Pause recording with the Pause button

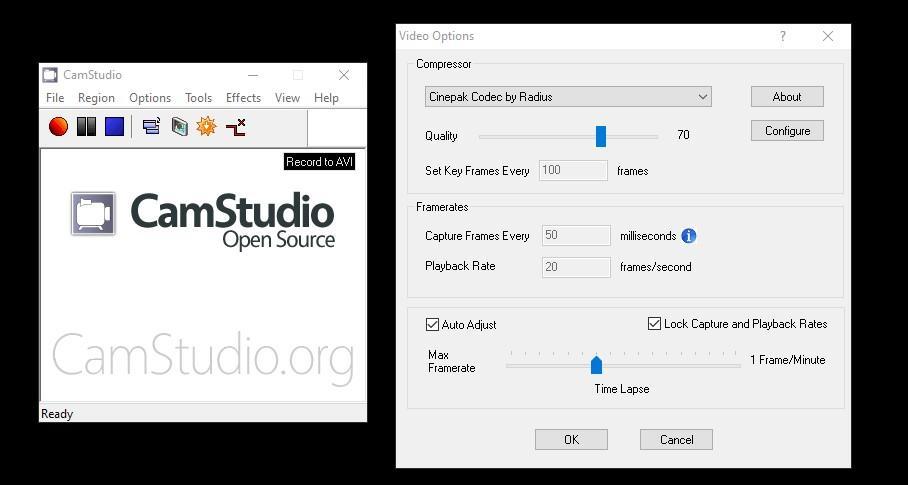tap(86, 126)
